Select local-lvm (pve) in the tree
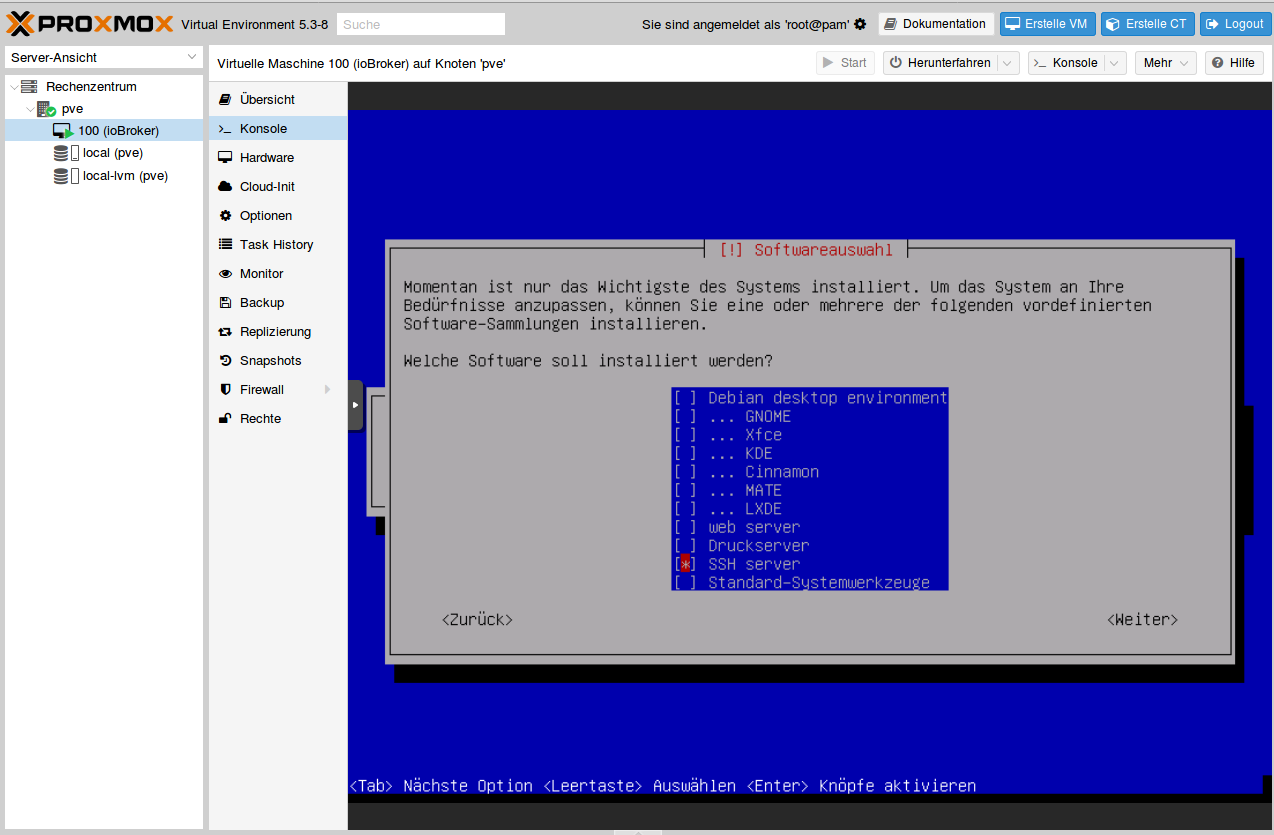 click(x=104, y=176)
